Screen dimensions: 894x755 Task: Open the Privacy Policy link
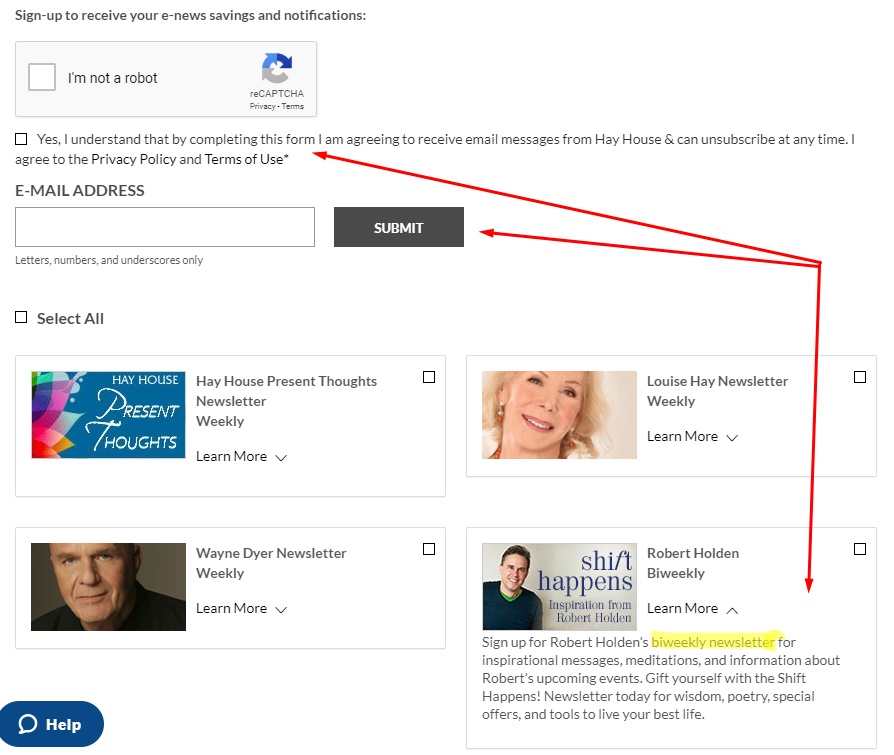coord(134,159)
